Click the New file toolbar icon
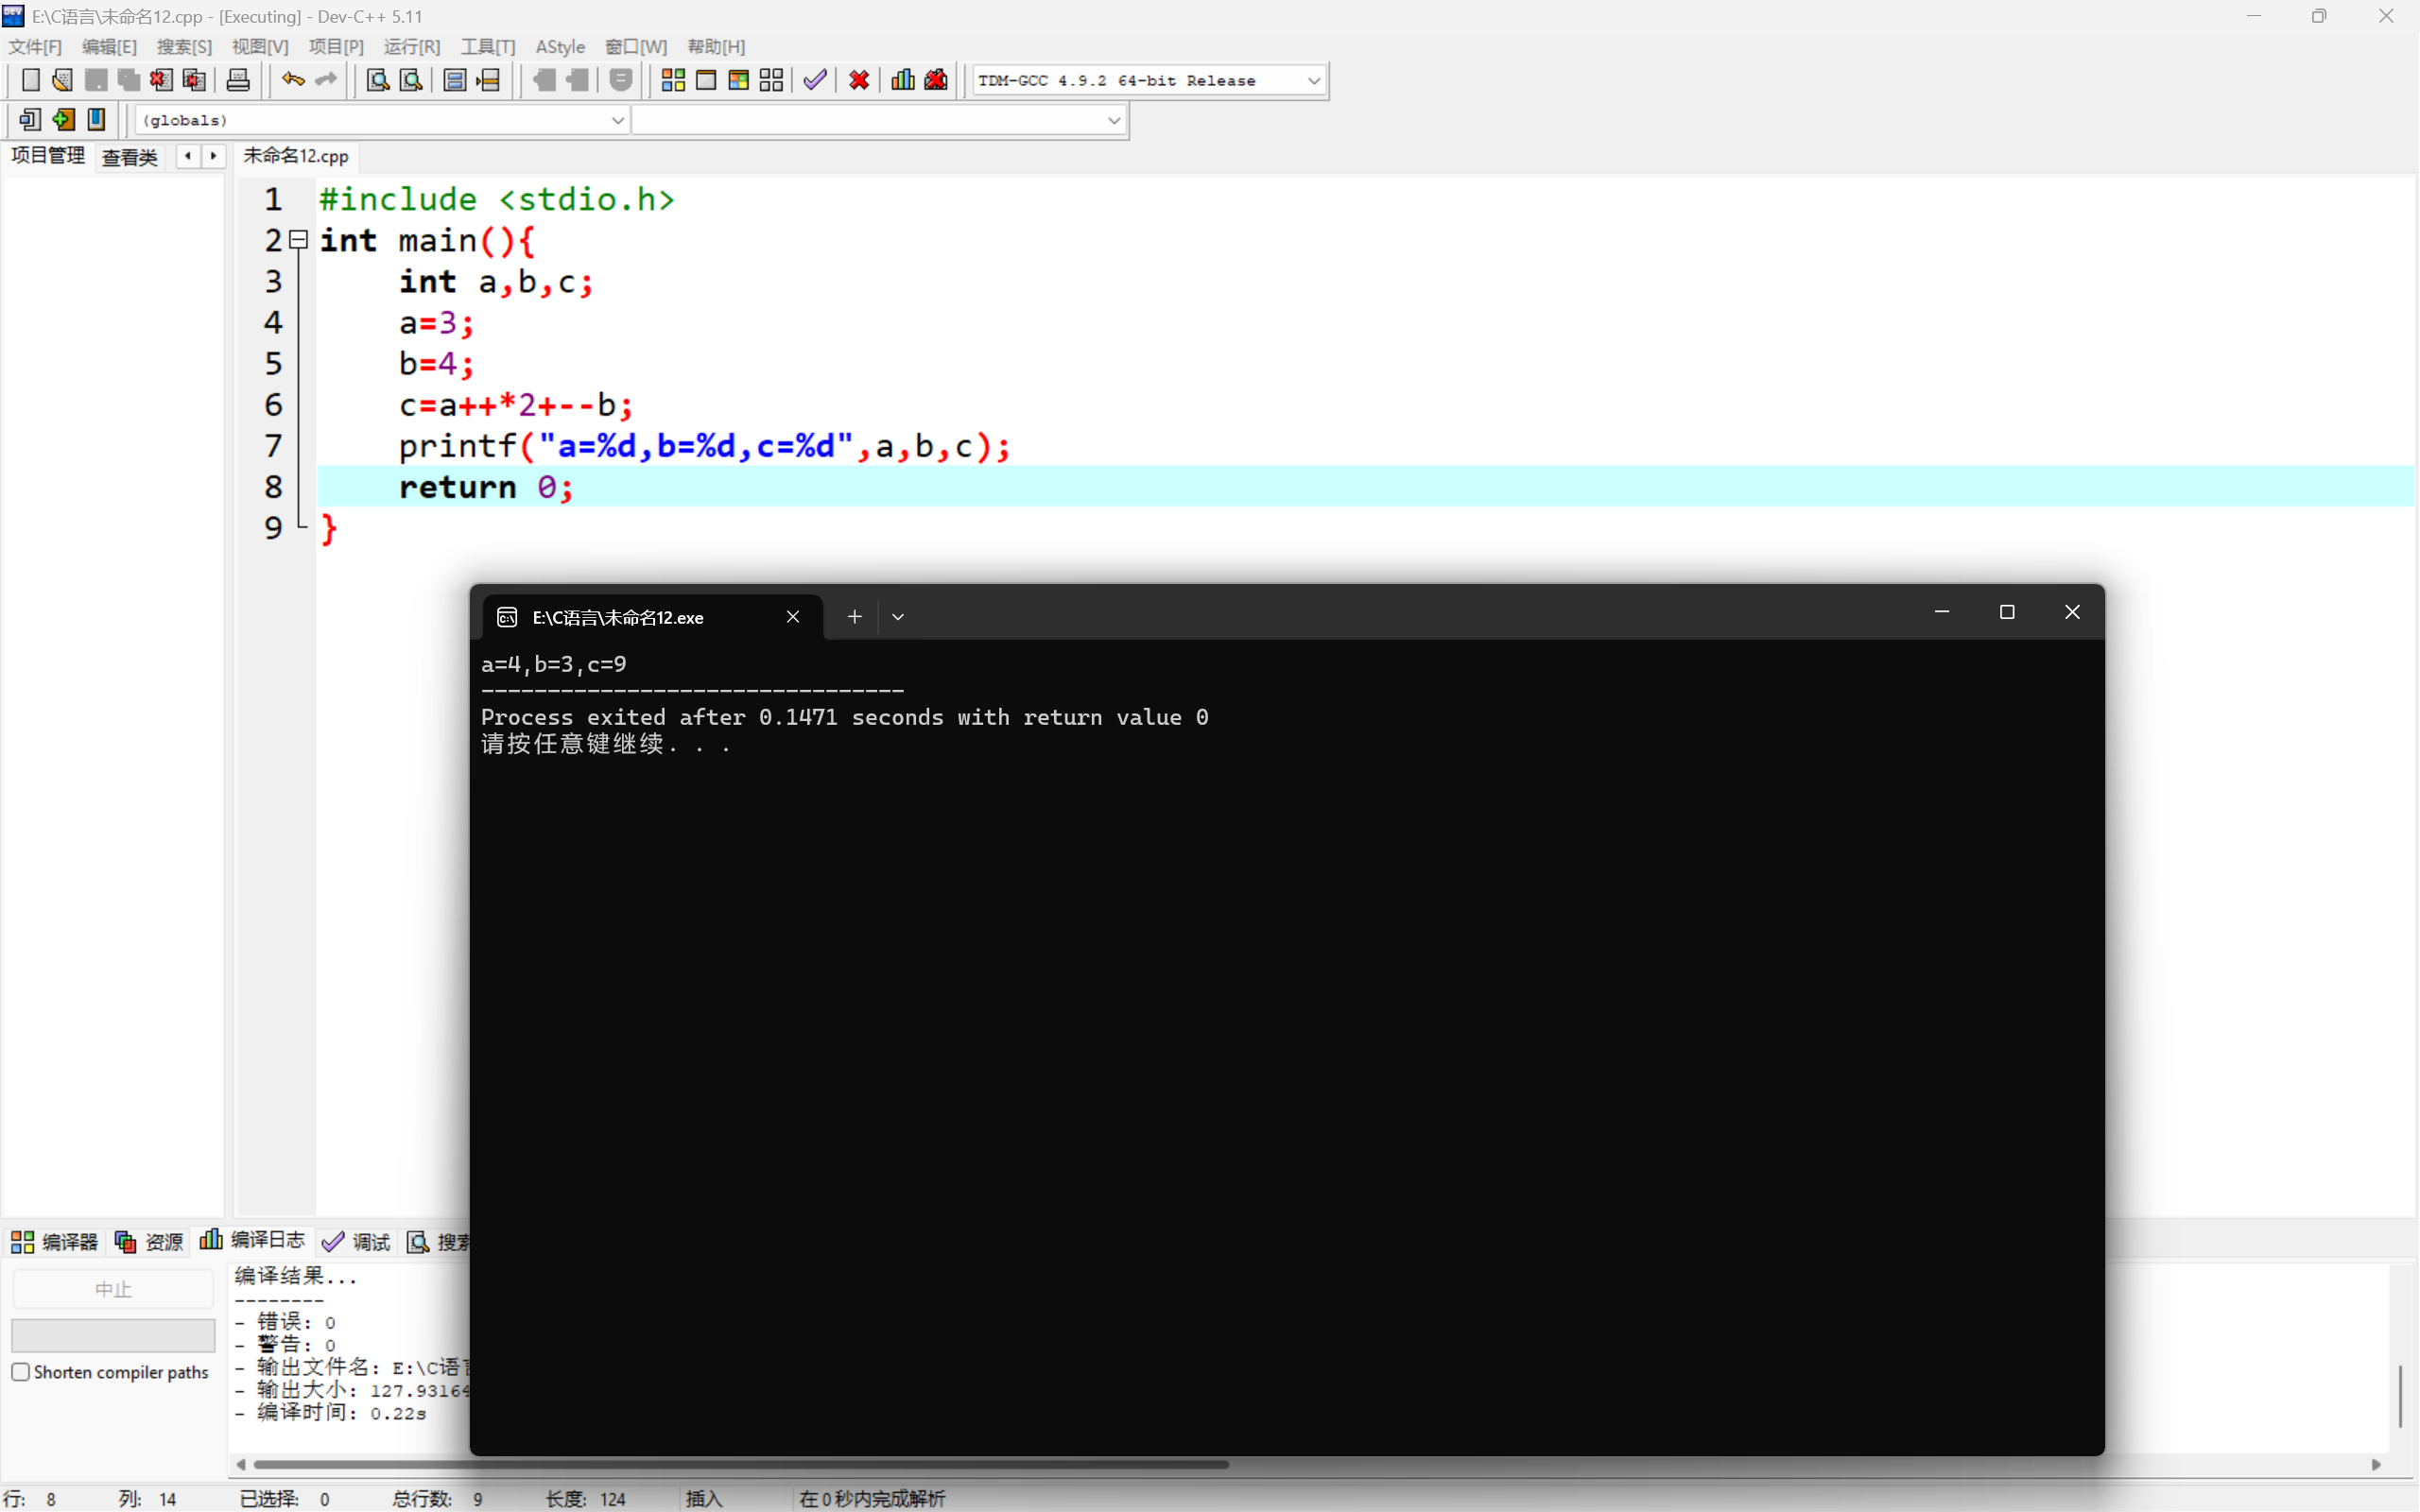The image size is (2420, 1512). (x=30, y=80)
